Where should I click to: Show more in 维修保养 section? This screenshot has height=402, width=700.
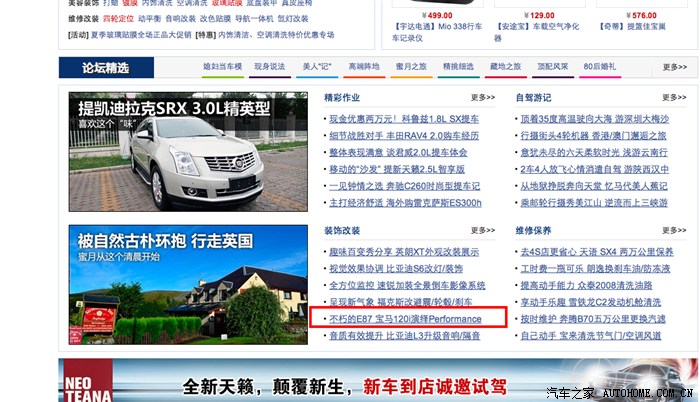tap(674, 230)
